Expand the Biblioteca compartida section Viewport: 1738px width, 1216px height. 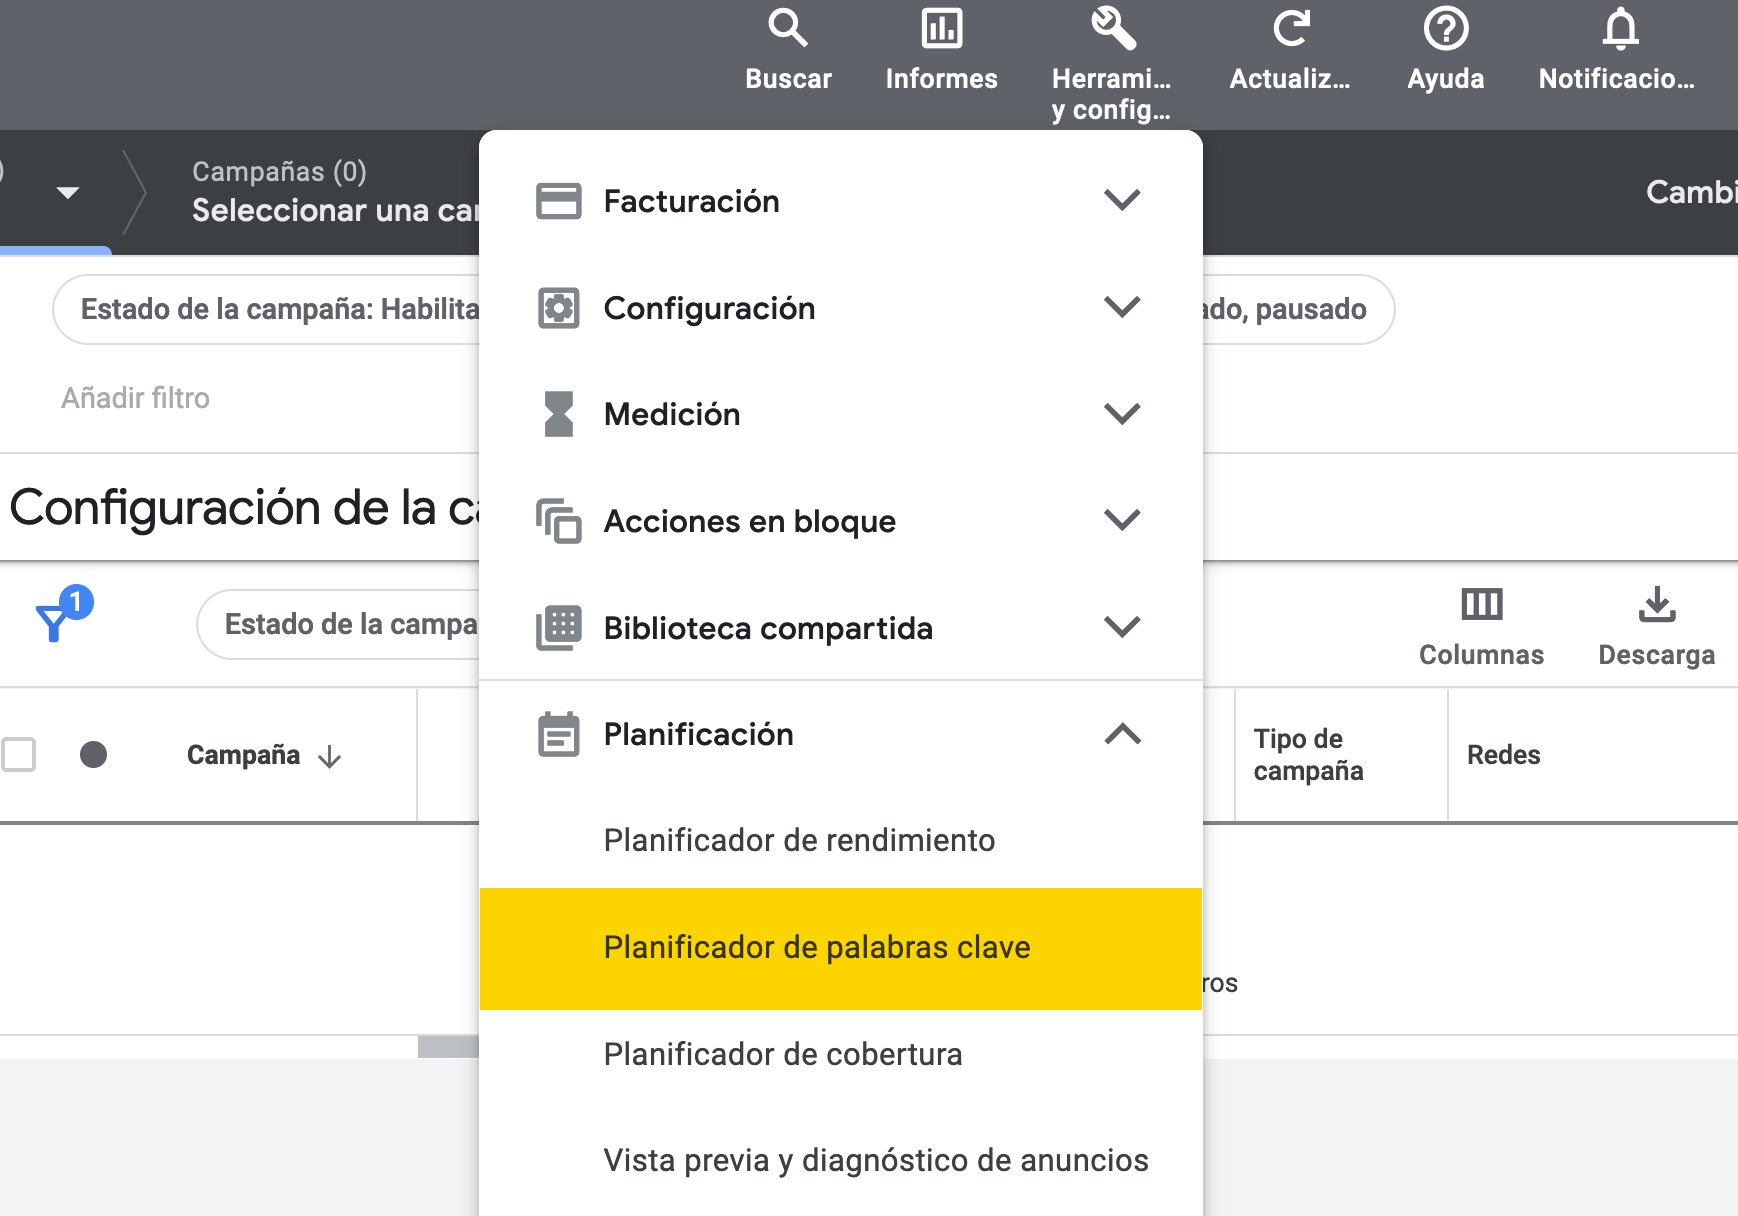pyautogui.click(x=1123, y=627)
